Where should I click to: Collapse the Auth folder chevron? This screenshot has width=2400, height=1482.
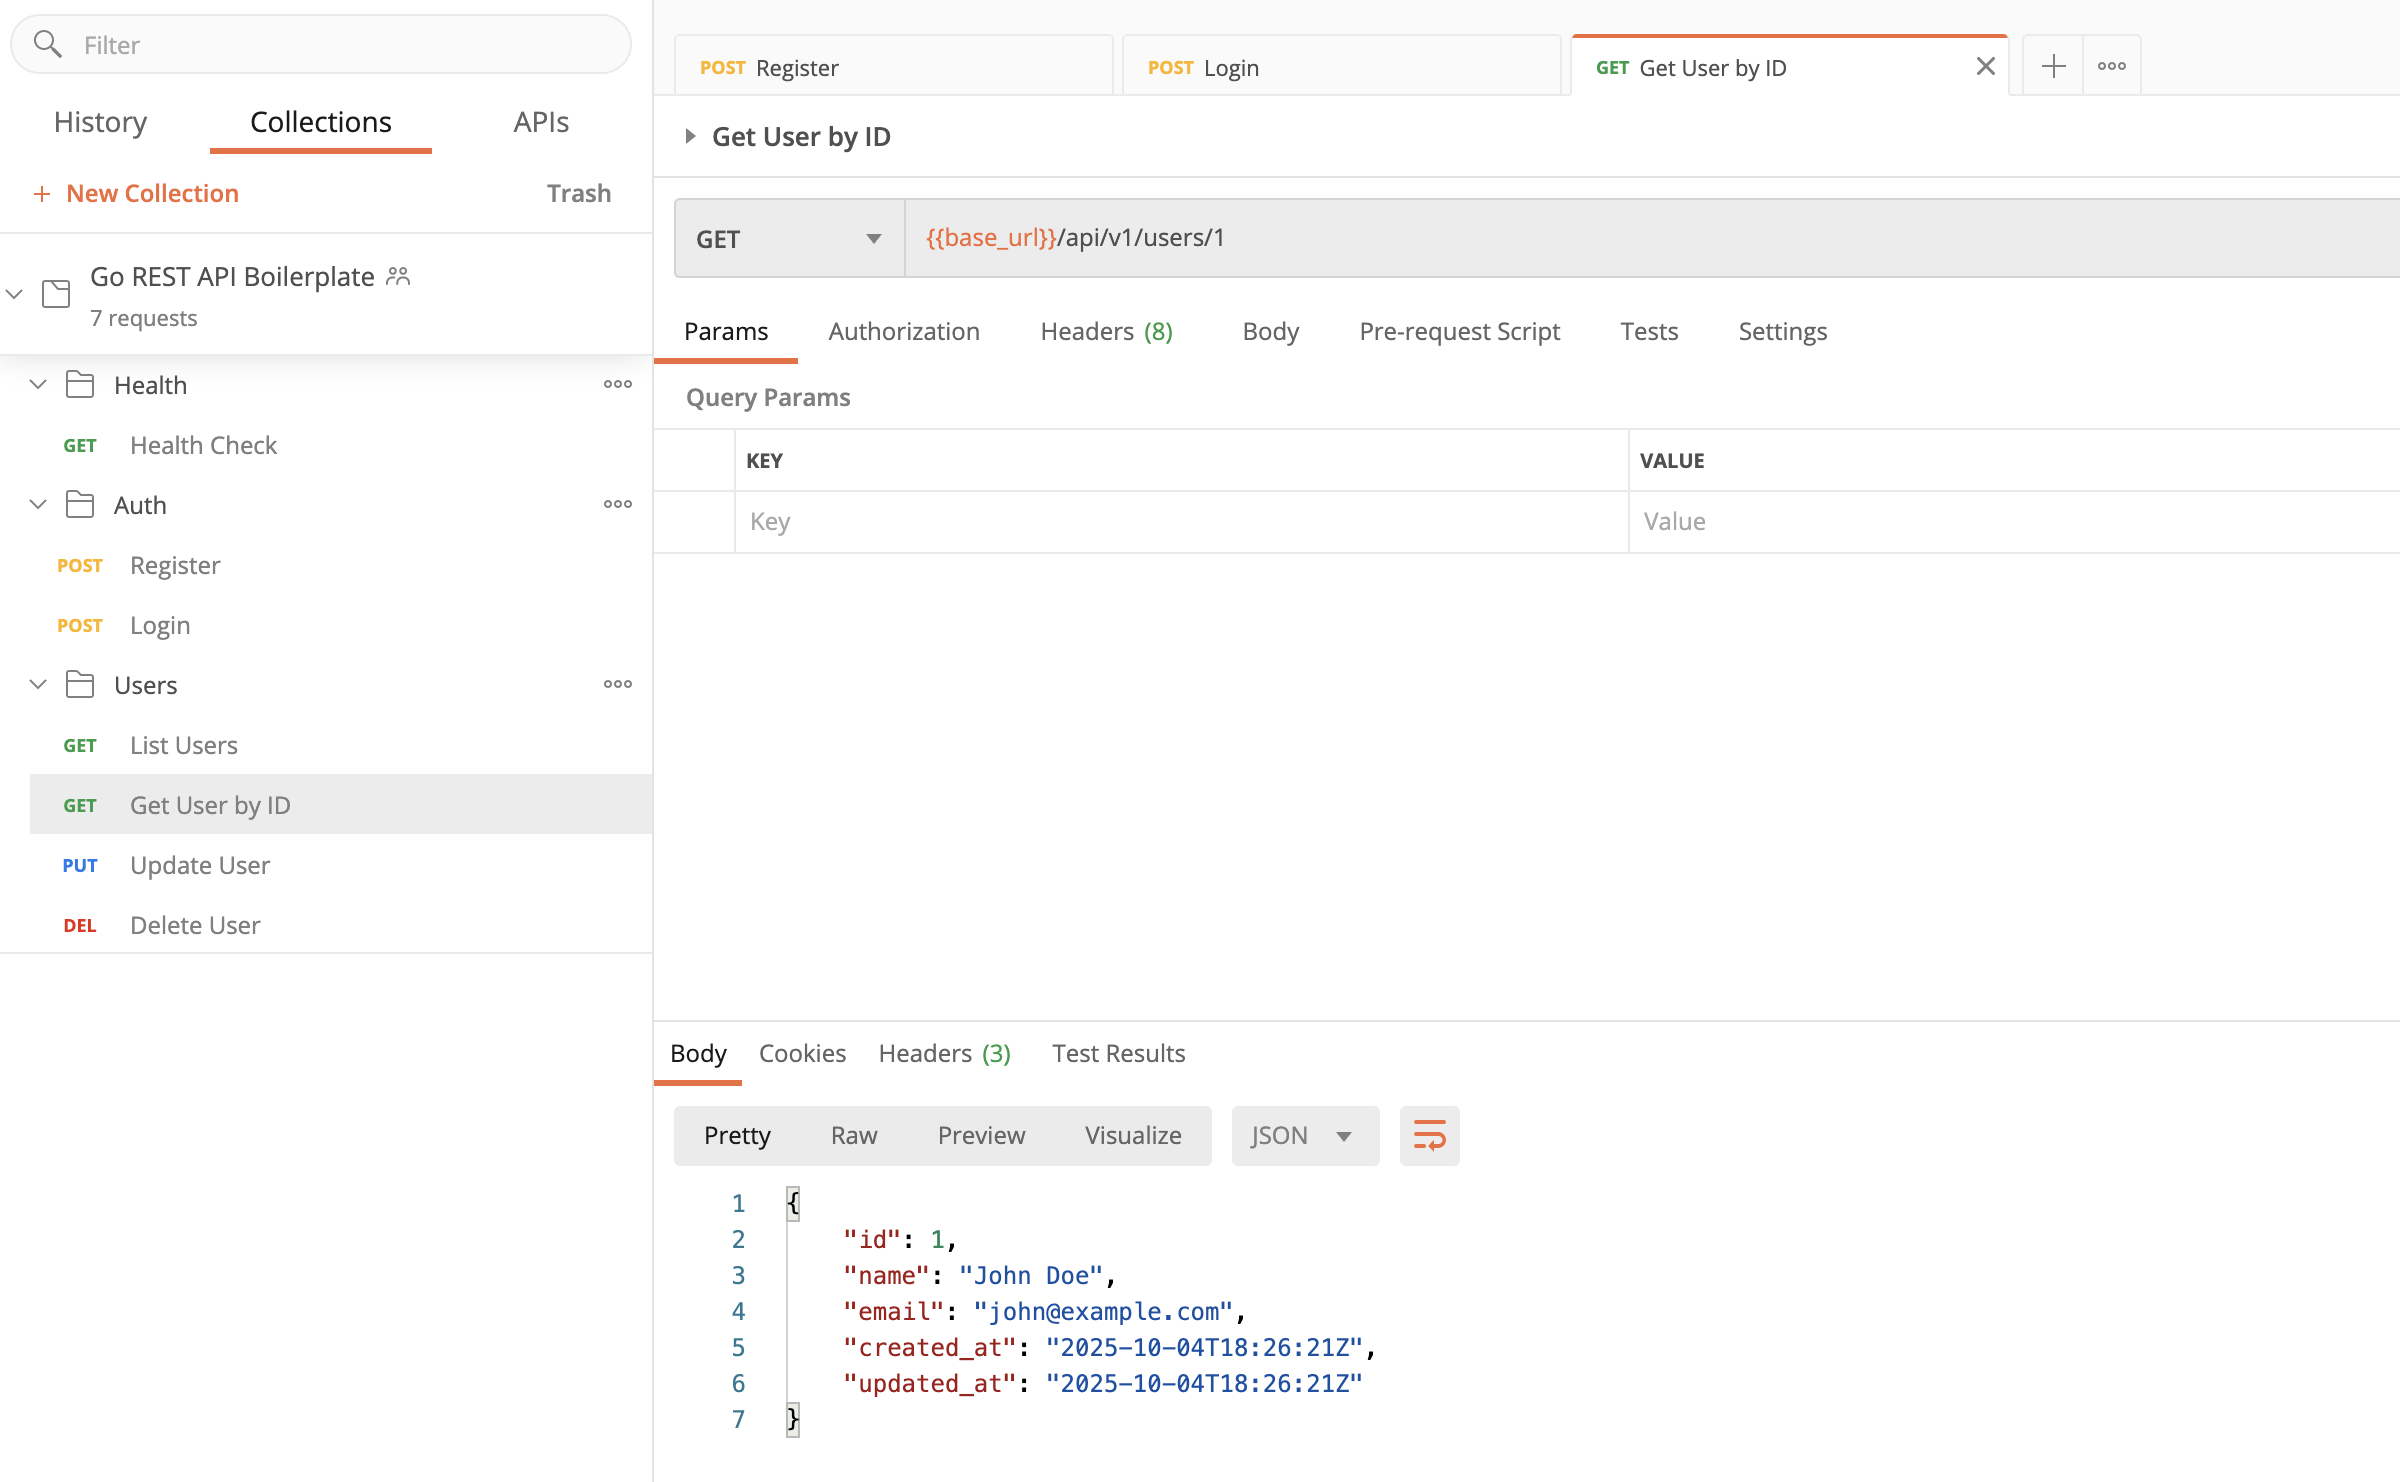coord(38,504)
